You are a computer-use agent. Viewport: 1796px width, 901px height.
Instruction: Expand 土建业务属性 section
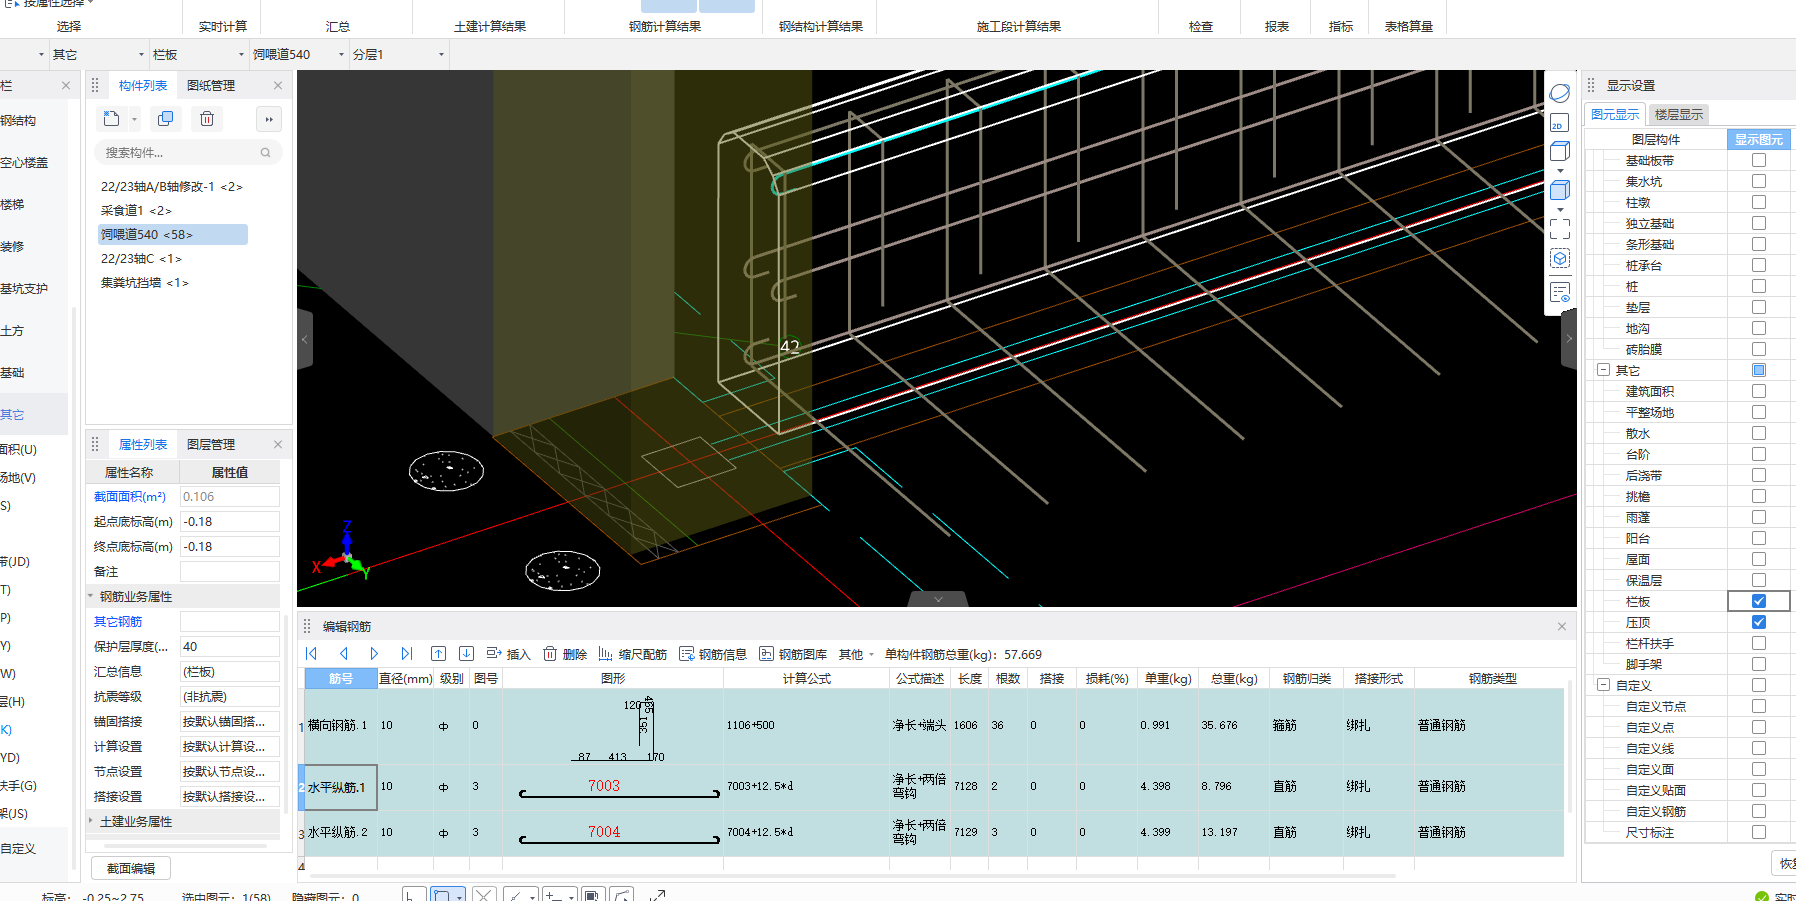coord(91,821)
